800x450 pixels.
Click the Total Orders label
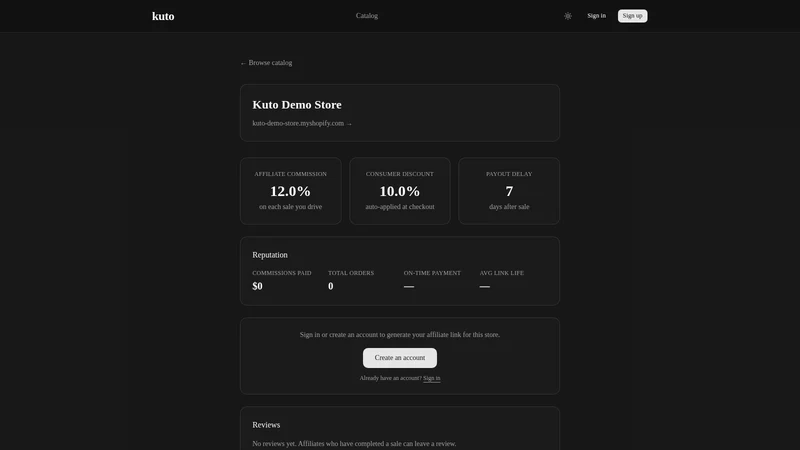[351, 273]
